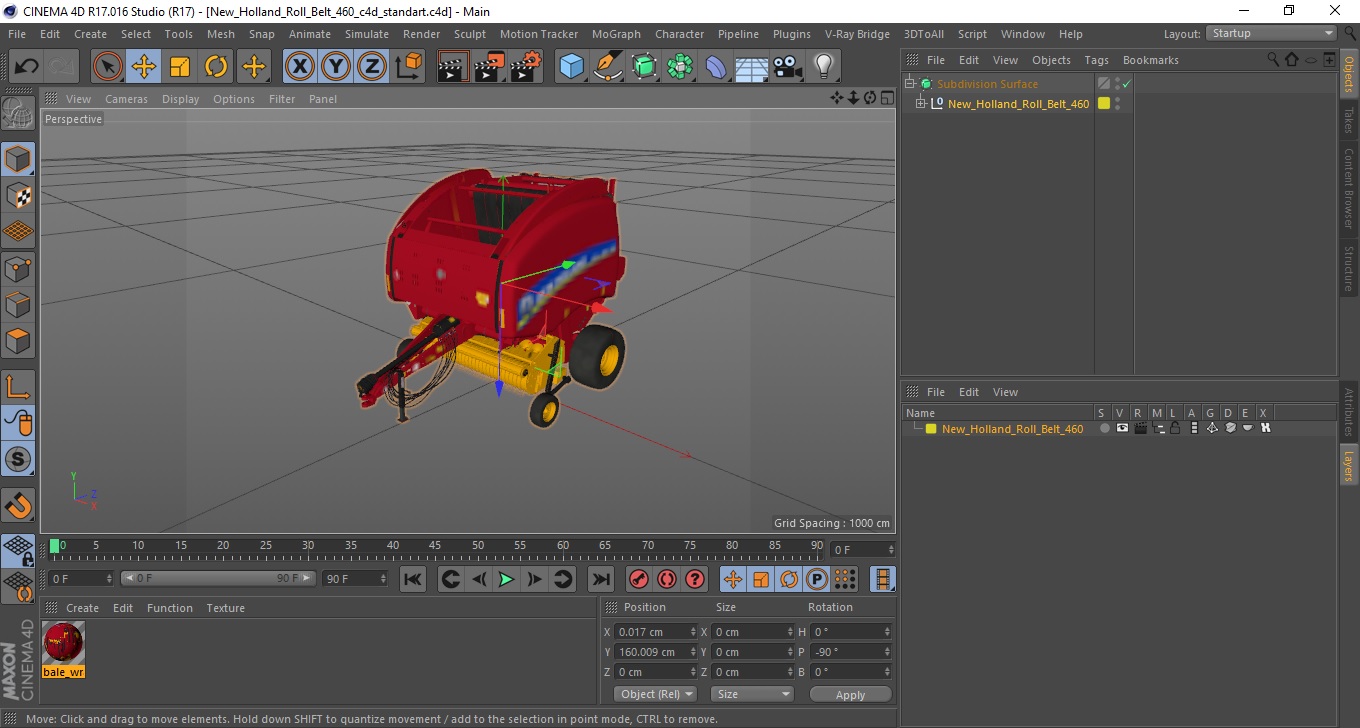This screenshot has height=728, width=1360.
Task: Open viewport Cameras menu
Action: point(126,99)
